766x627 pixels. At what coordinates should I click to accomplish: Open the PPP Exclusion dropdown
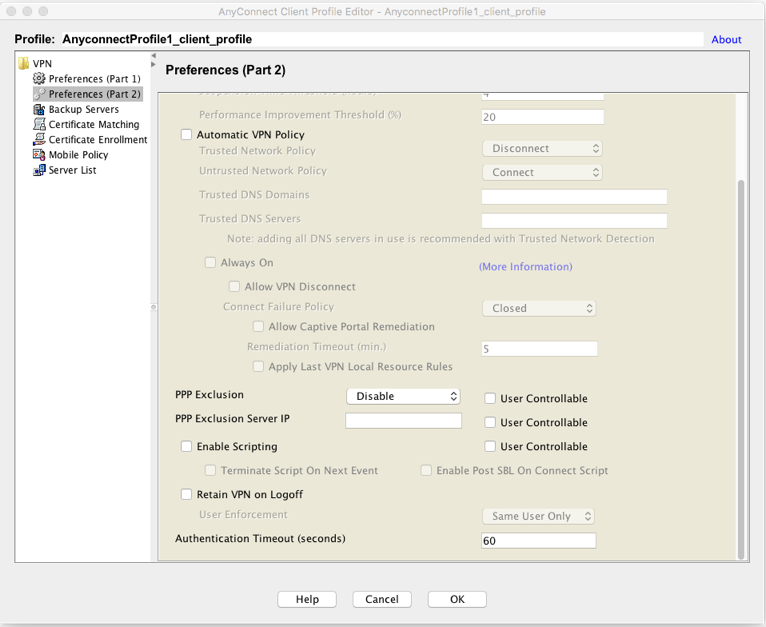pos(403,397)
